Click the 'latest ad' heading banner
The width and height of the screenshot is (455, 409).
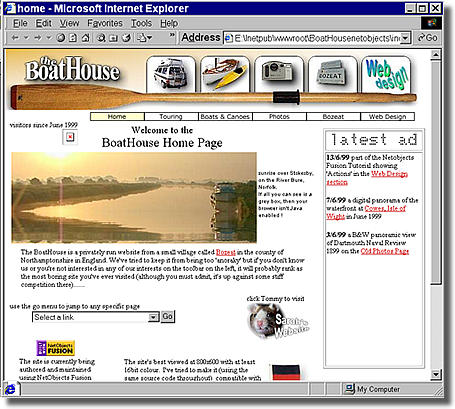[x=374, y=140]
